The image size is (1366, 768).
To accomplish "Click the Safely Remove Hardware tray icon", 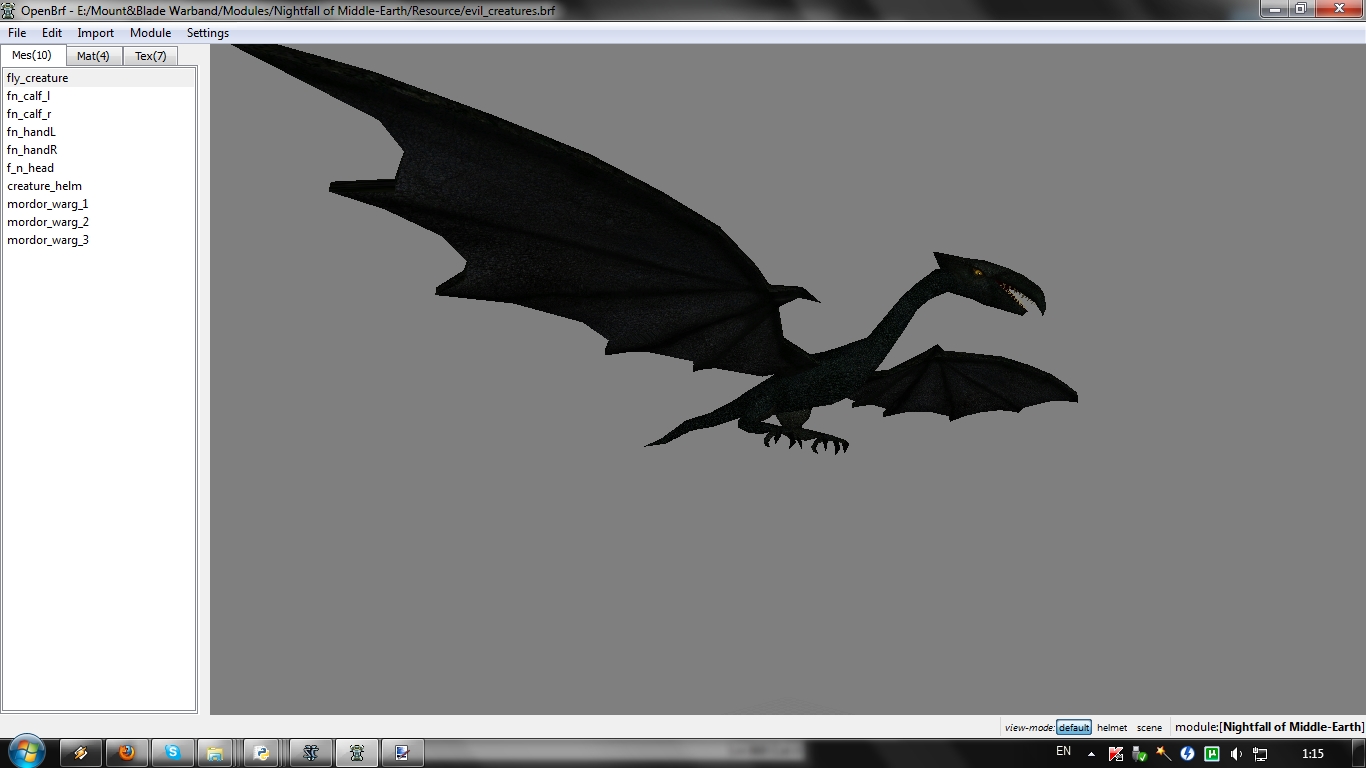I will coord(1139,753).
